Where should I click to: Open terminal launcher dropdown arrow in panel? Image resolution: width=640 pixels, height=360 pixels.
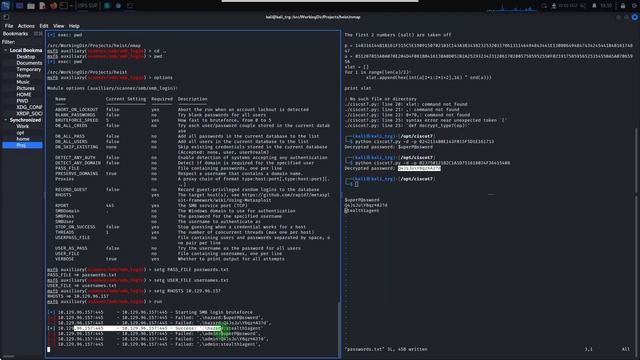71,6
